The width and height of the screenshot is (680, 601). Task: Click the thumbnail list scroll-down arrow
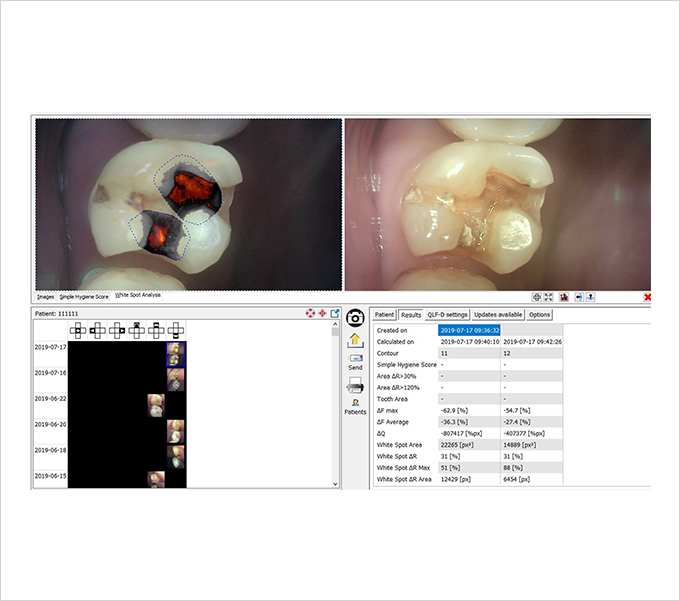click(x=335, y=484)
